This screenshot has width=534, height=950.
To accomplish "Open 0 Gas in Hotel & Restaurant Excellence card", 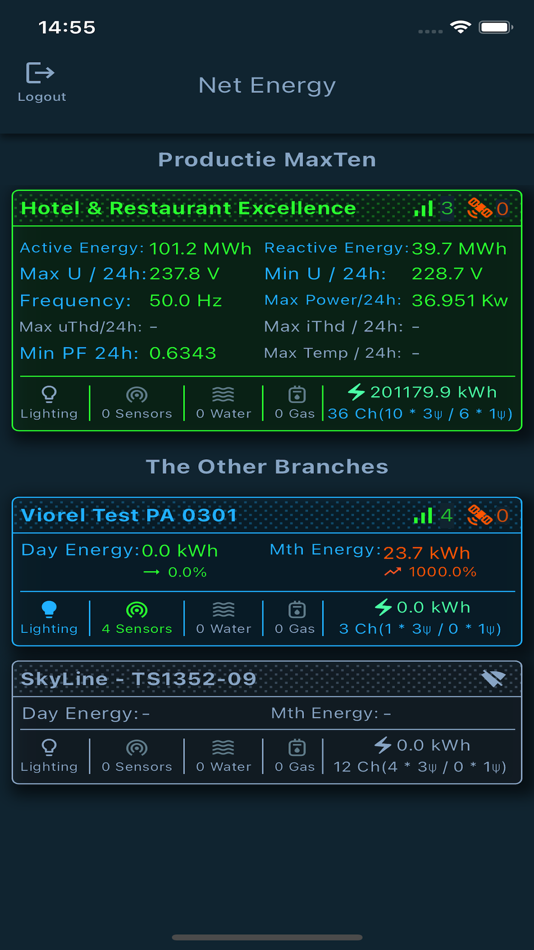I will coord(295,404).
